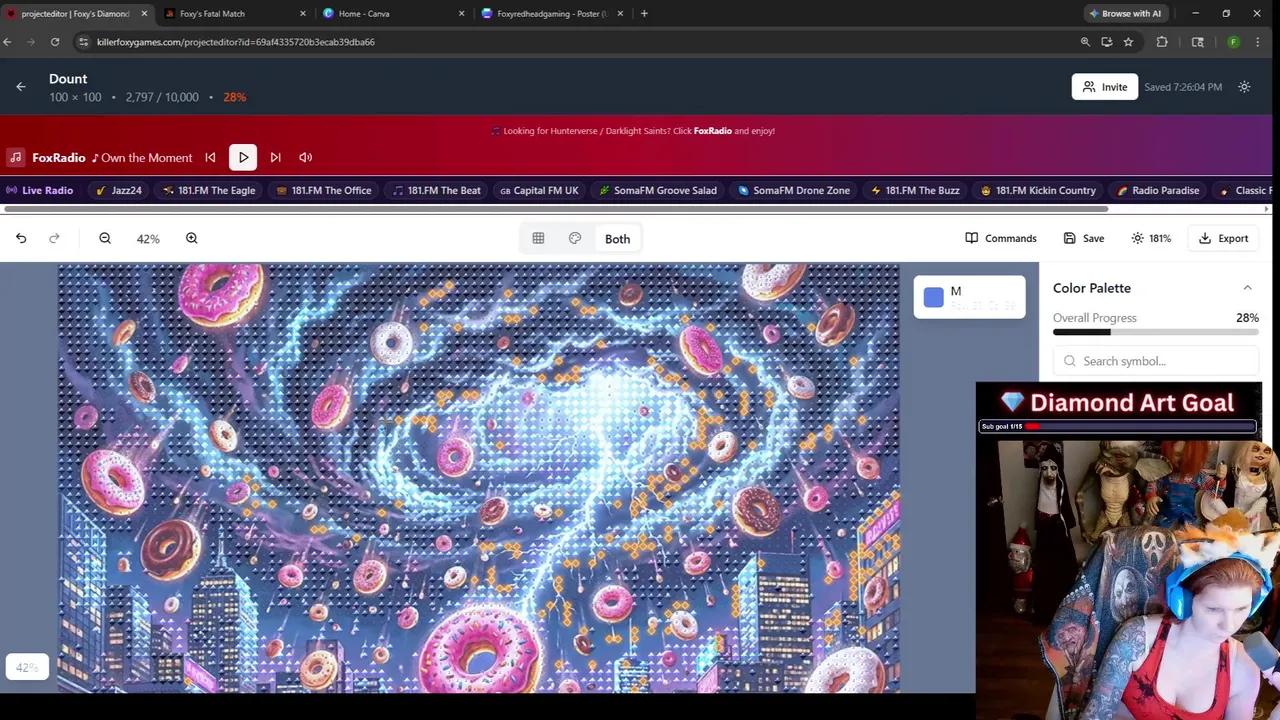Toggle light/dark theme sun icon
The width and height of the screenshot is (1280, 720).
tap(1244, 87)
